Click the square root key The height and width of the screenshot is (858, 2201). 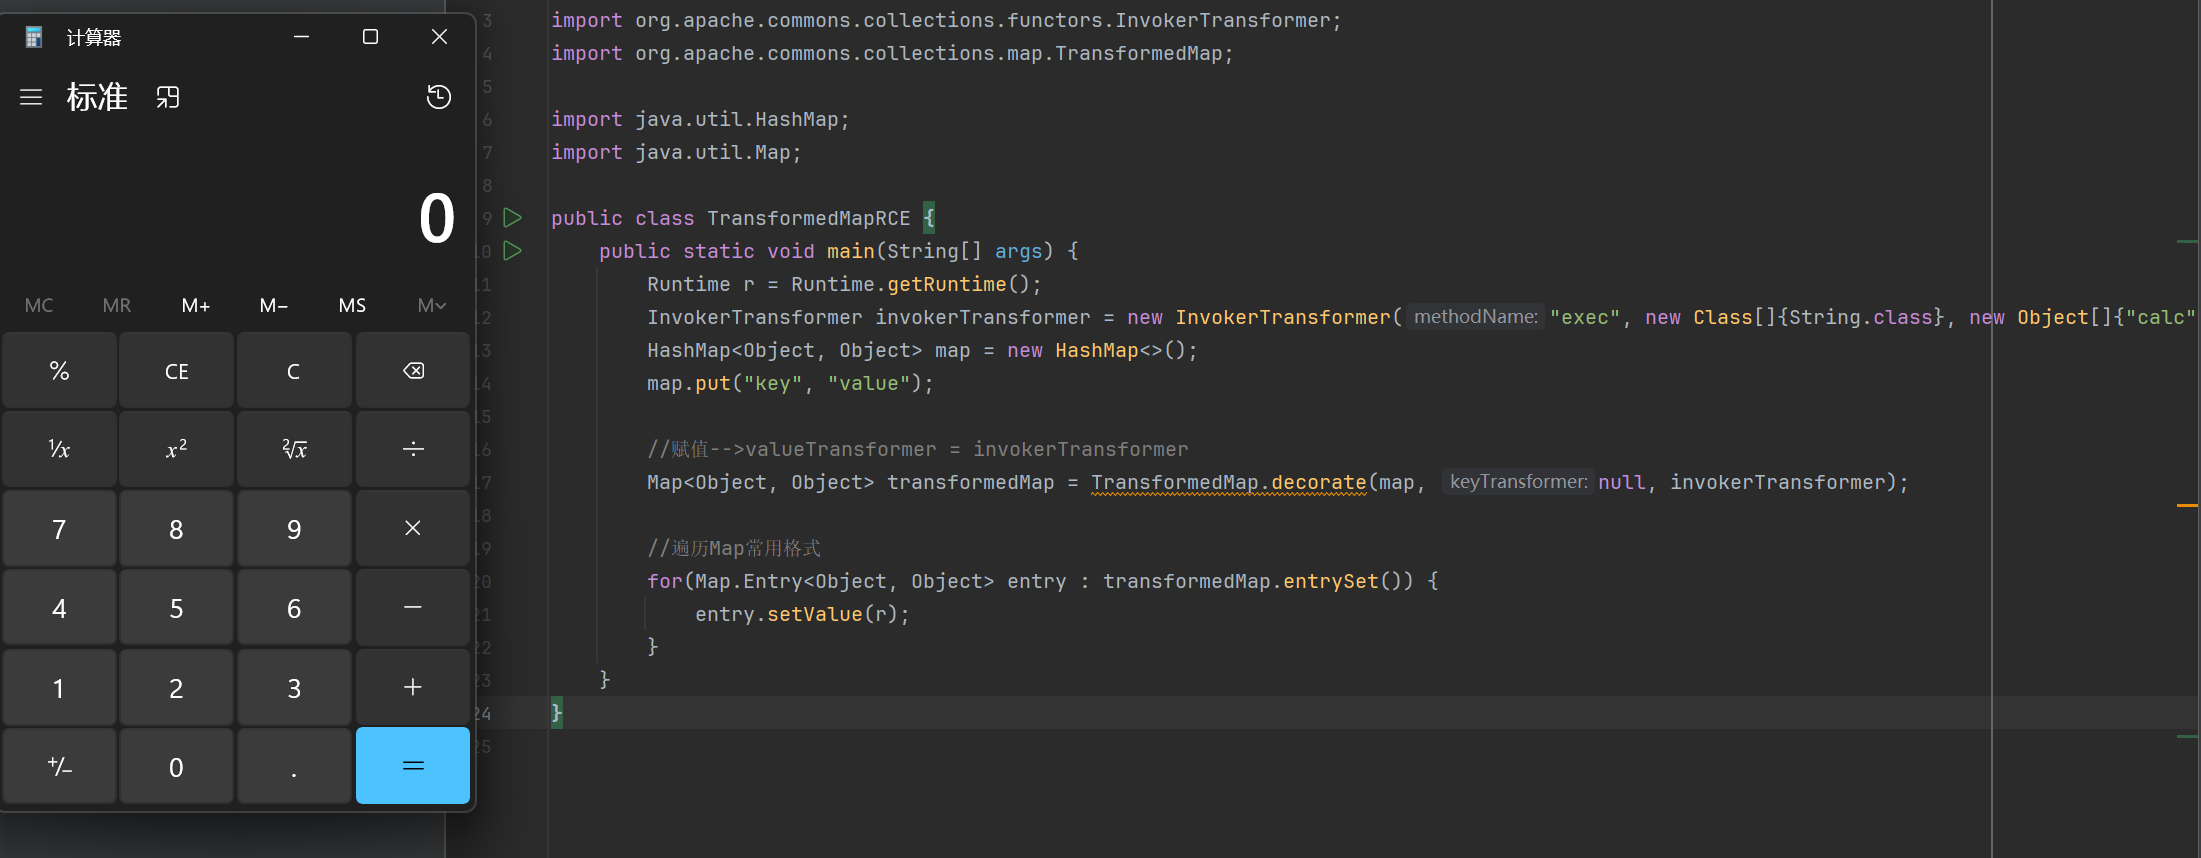294,450
